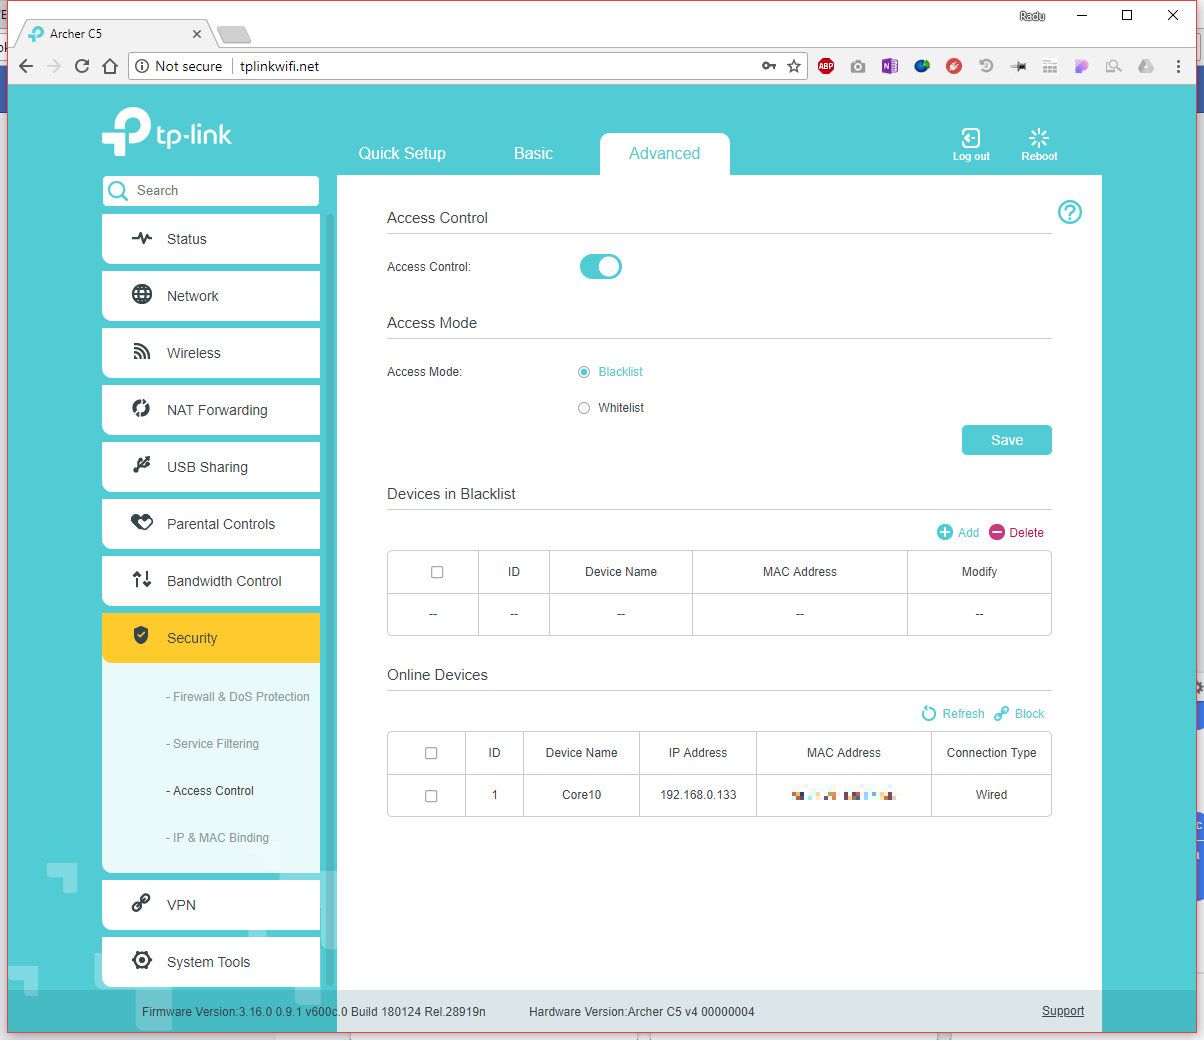Block selected device using Block icon
This screenshot has height=1040, width=1204.
[x=1002, y=714]
